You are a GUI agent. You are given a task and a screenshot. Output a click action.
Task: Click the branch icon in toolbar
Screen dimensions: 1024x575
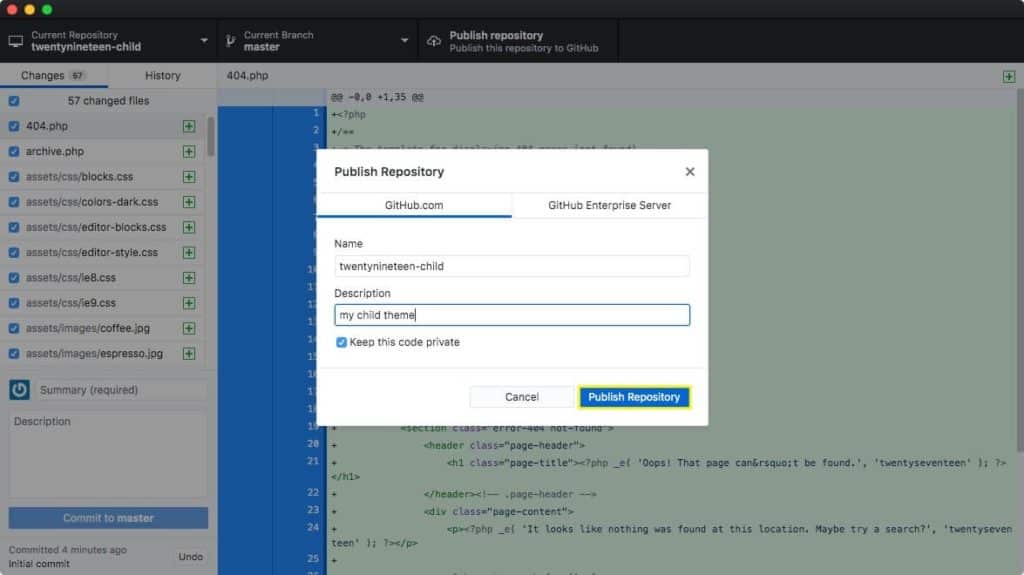click(230, 41)
